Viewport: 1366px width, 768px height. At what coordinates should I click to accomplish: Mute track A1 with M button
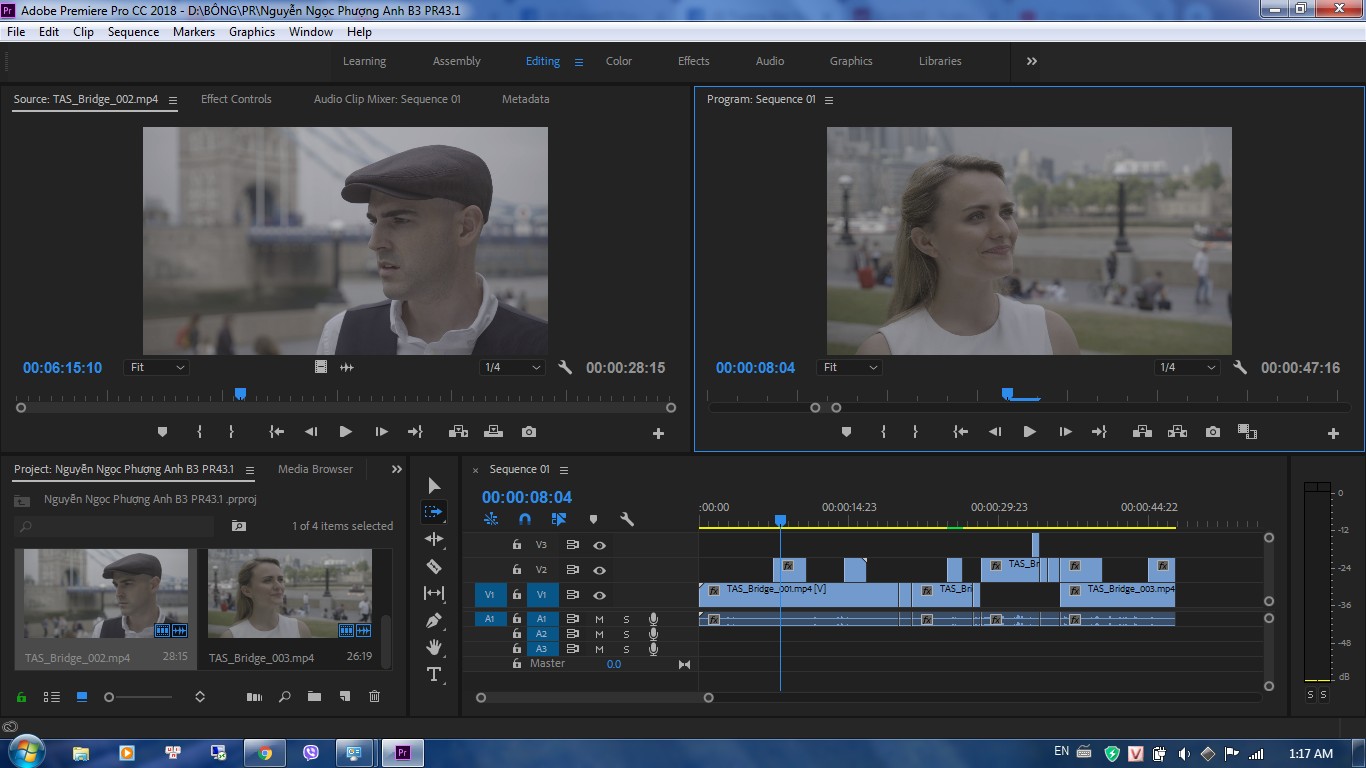599,619
